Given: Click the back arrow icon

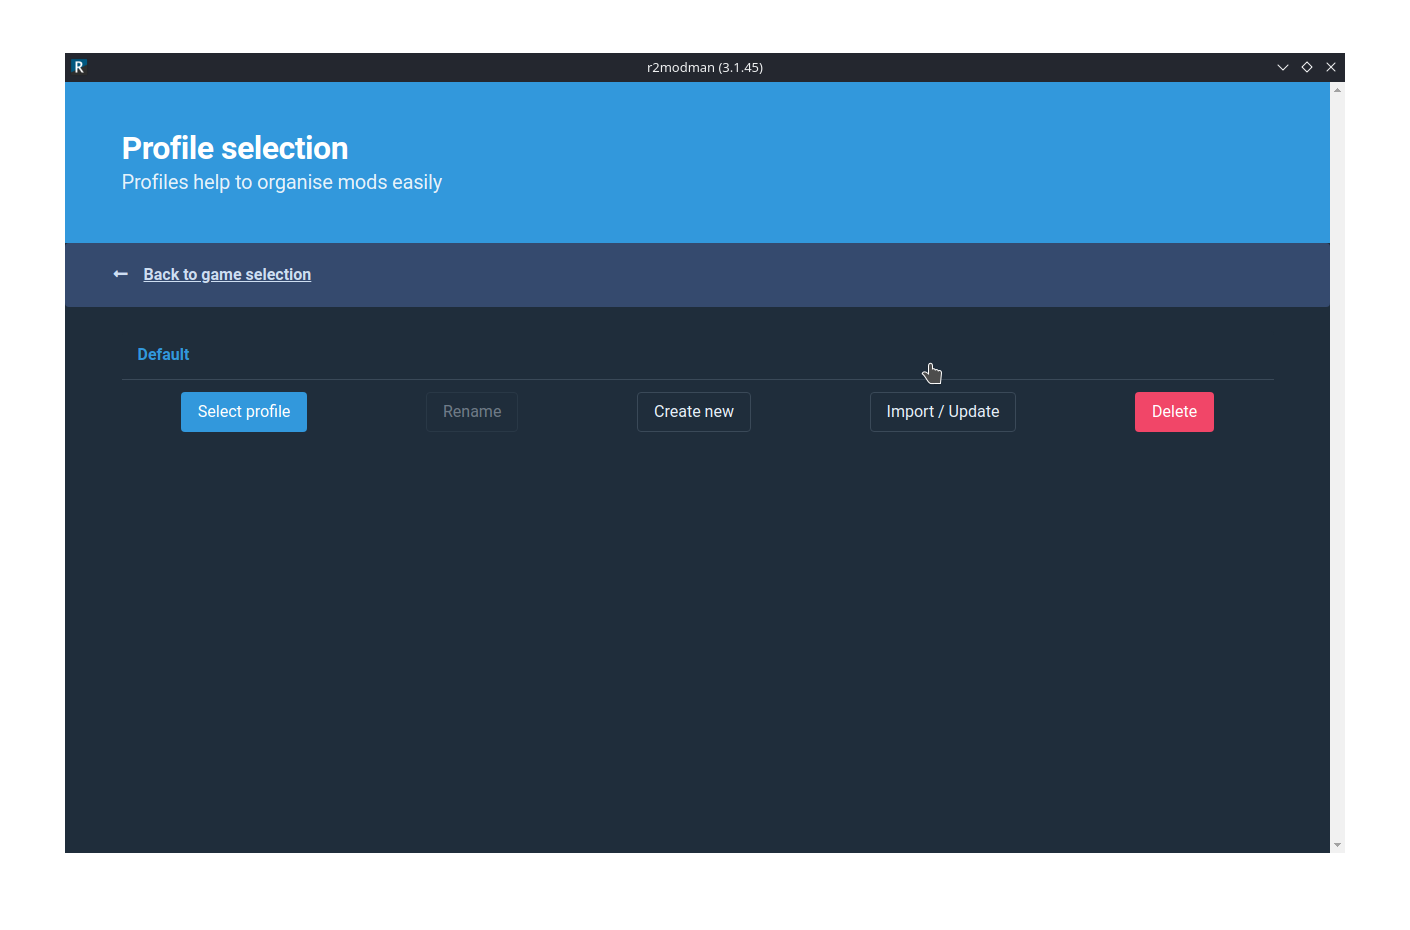Looking at the screenshot, I should 121,274.
